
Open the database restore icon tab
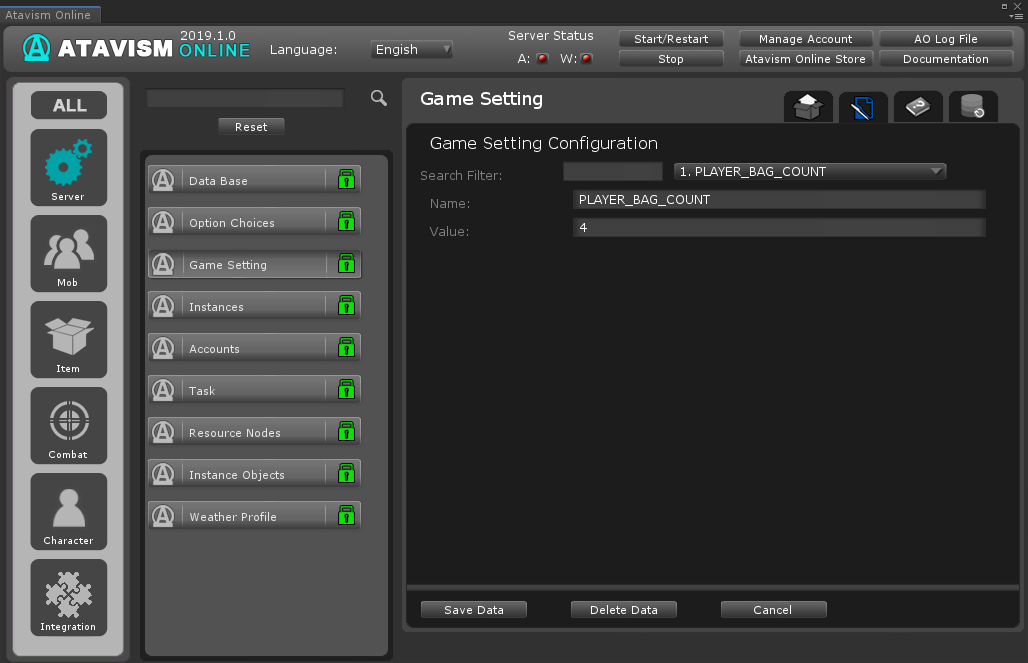[x=972, y=107]
